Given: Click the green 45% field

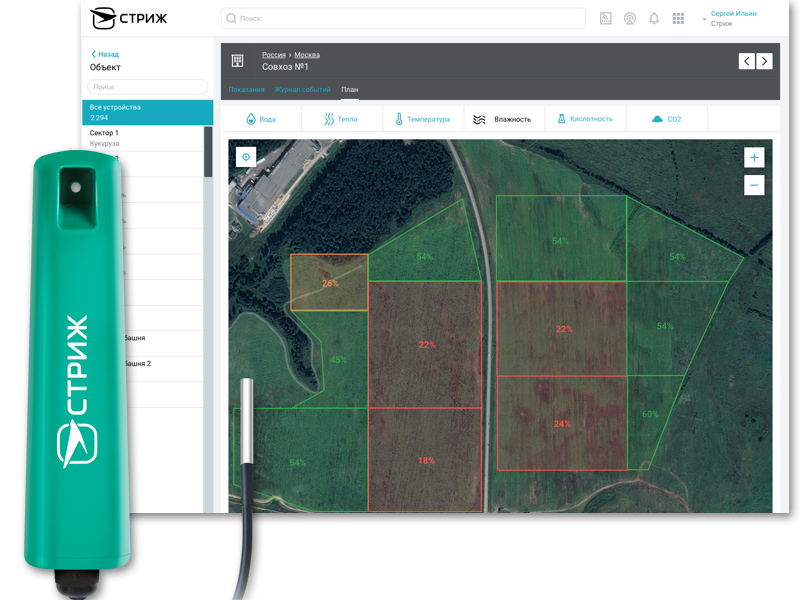Looking at the screenshot, I should (338, 360).
